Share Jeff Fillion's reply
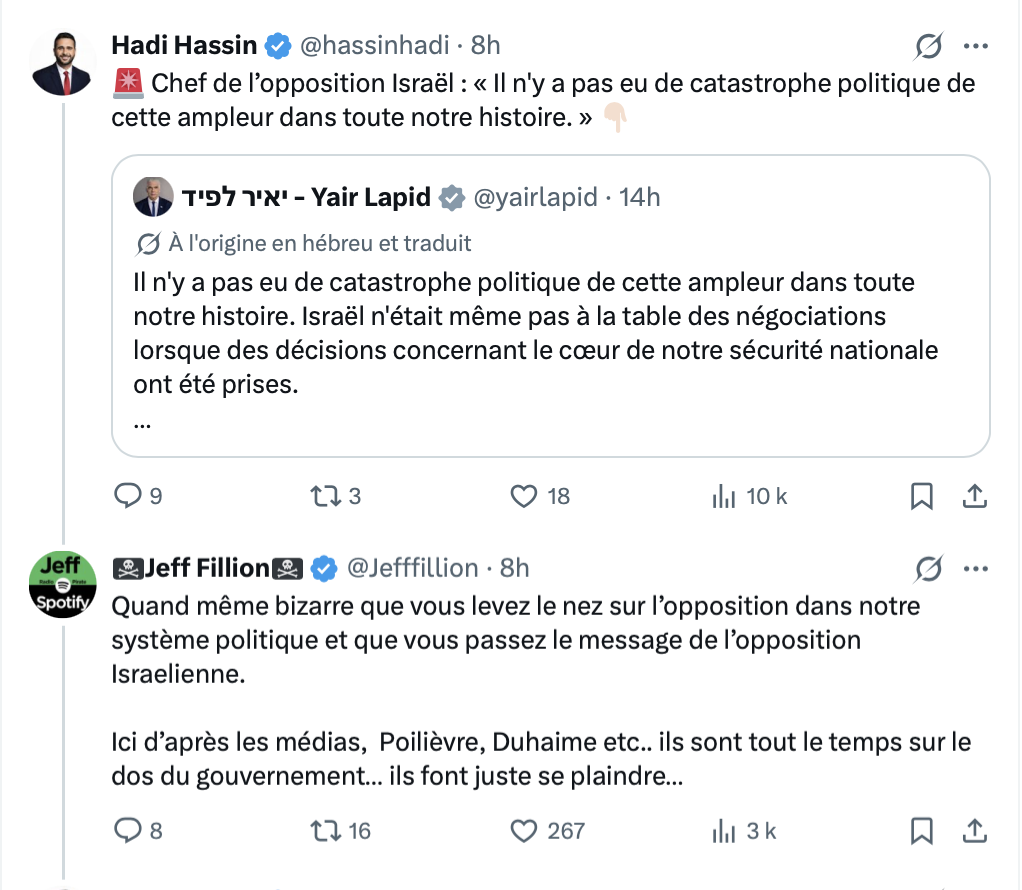The image size is (1022, 890). click(x=975, y=830)
